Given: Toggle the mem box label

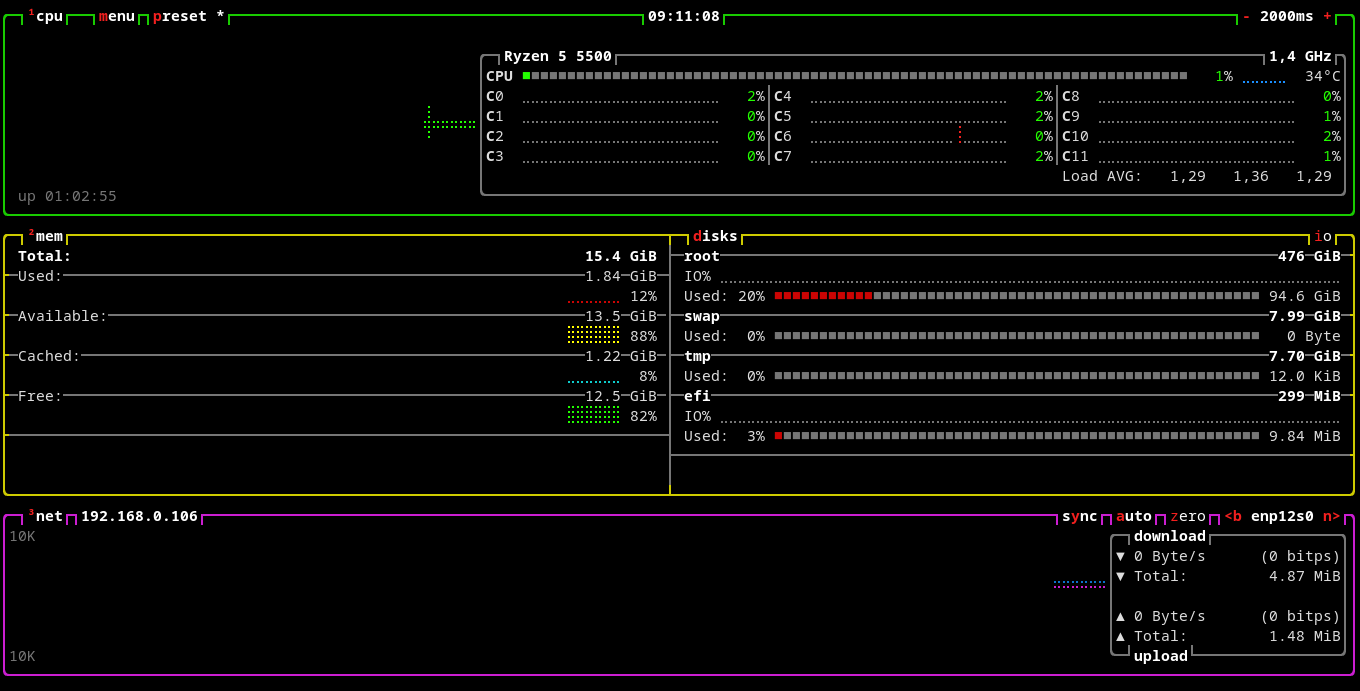Looking at the screenshot, I should [48, 236].
